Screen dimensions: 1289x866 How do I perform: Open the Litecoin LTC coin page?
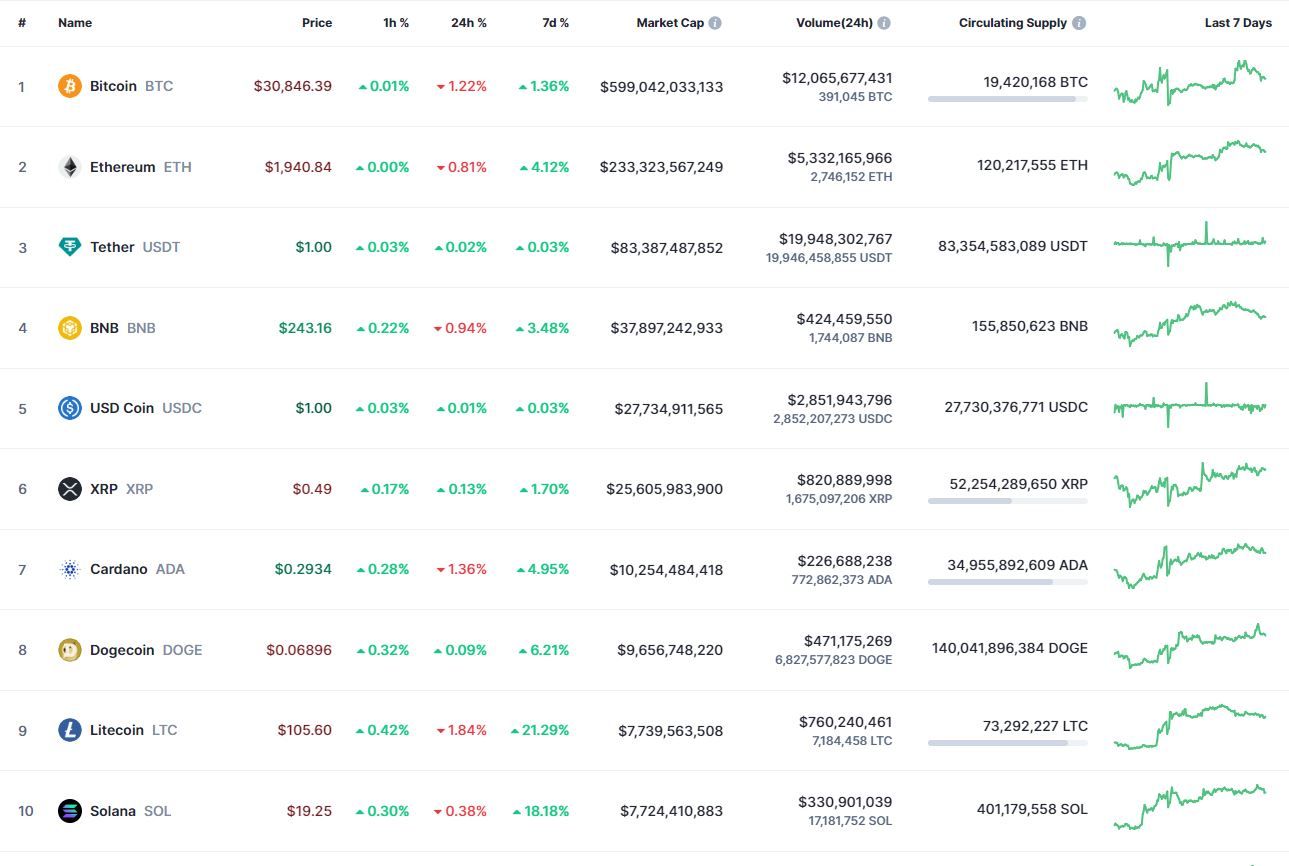133,730
